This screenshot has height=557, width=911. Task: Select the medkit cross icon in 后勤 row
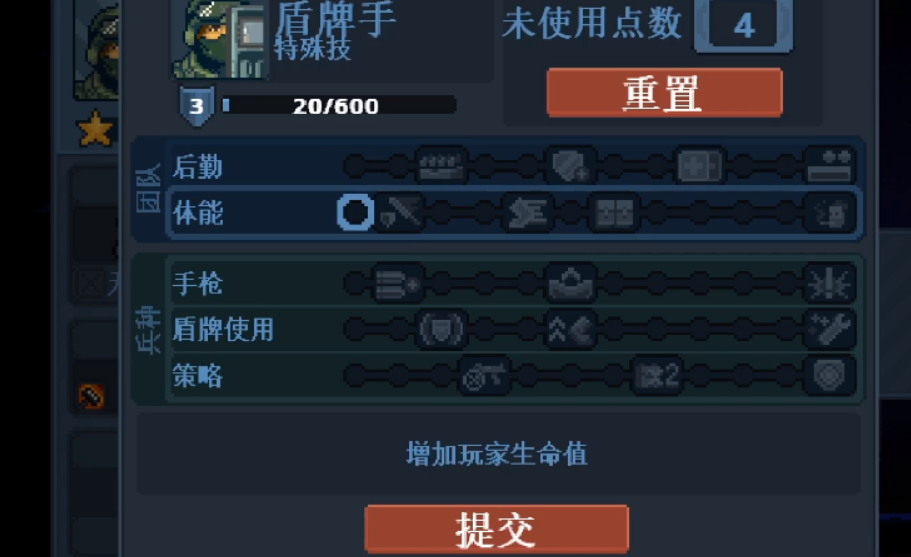pyautogui.click(x=700, y=166)
